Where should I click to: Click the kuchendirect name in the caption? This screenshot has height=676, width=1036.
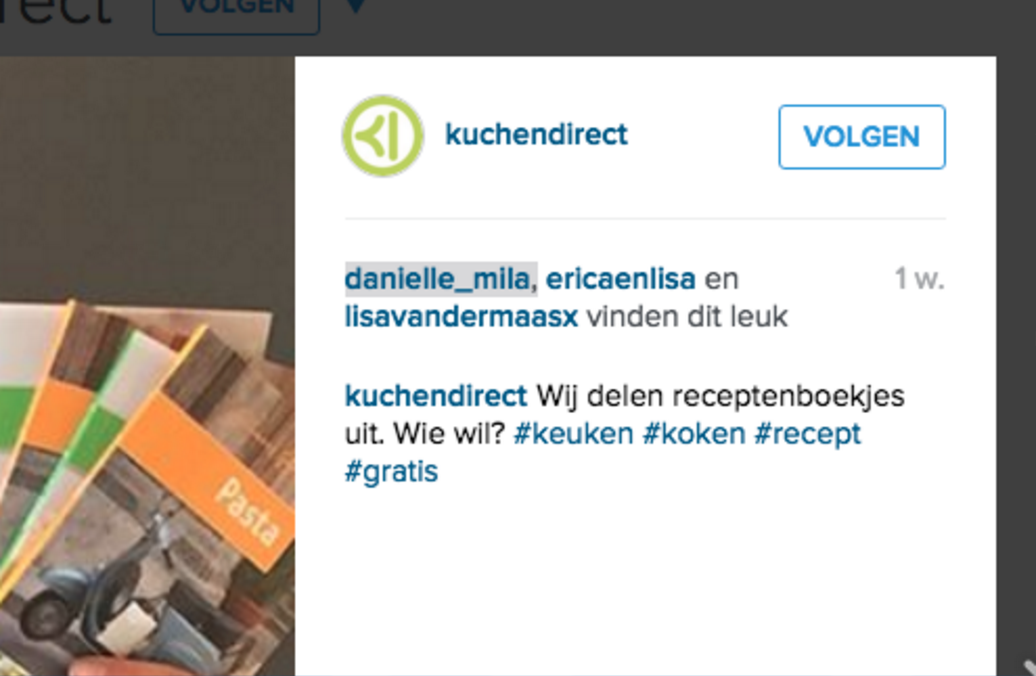pyautogui.click(x=435, y=396)
